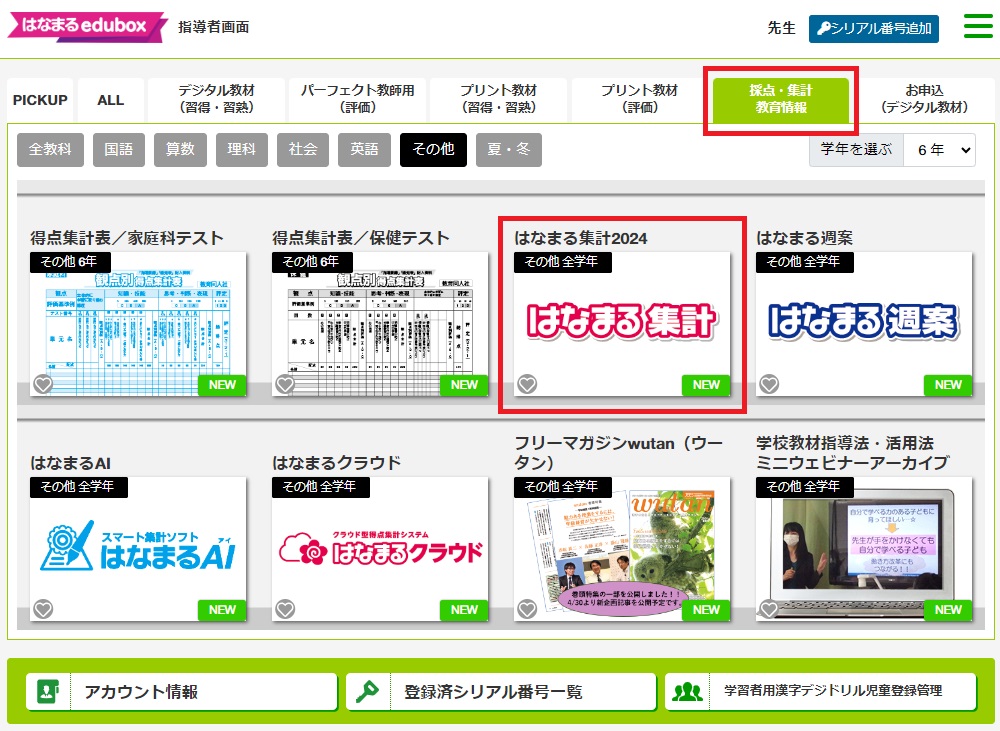Toggle heart on はなまる集計2024 card
The width and height of the screenshot is (1000, 731).
pyautogui.click(x=527, y=384)
